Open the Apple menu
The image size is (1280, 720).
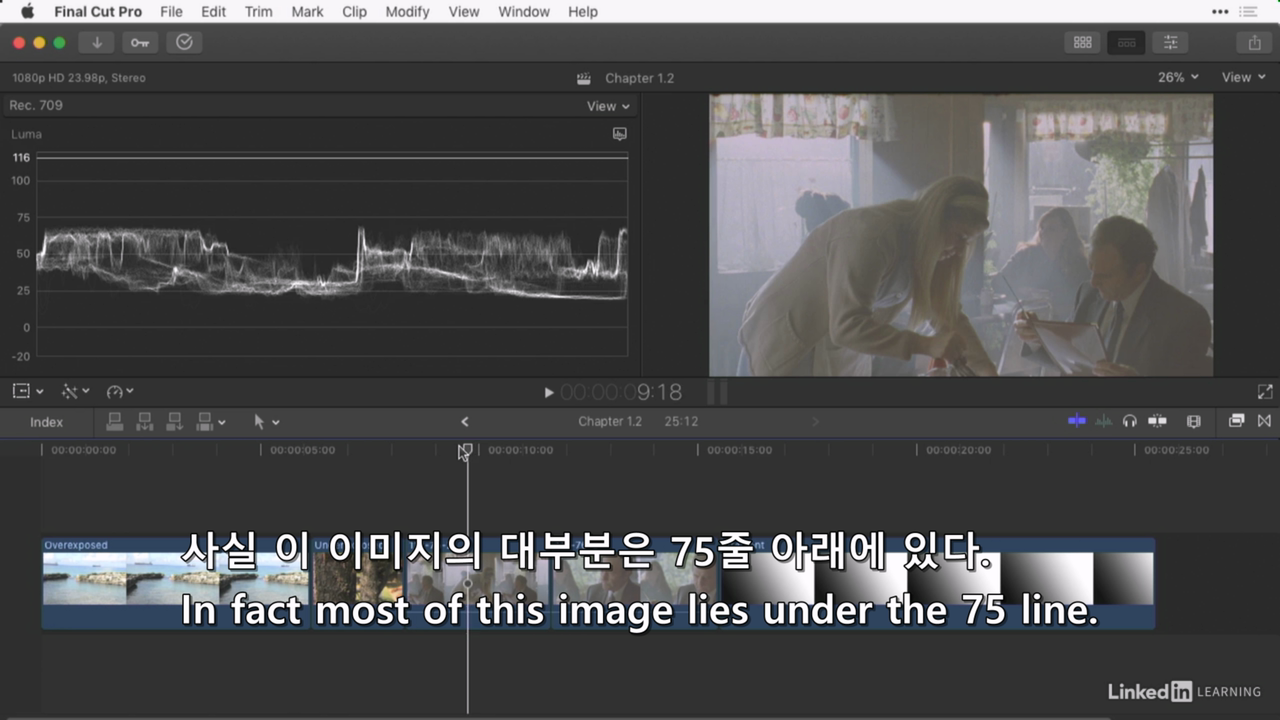coord(27,12)
